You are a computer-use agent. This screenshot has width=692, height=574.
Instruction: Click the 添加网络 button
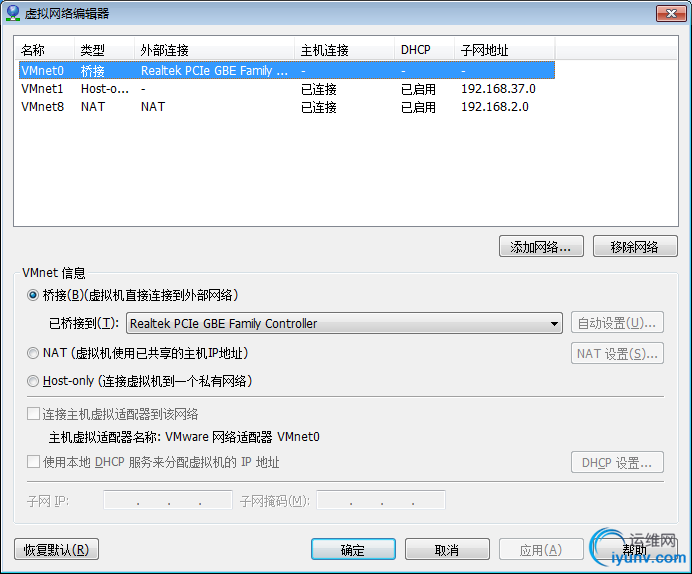click(x=541, y=246)
